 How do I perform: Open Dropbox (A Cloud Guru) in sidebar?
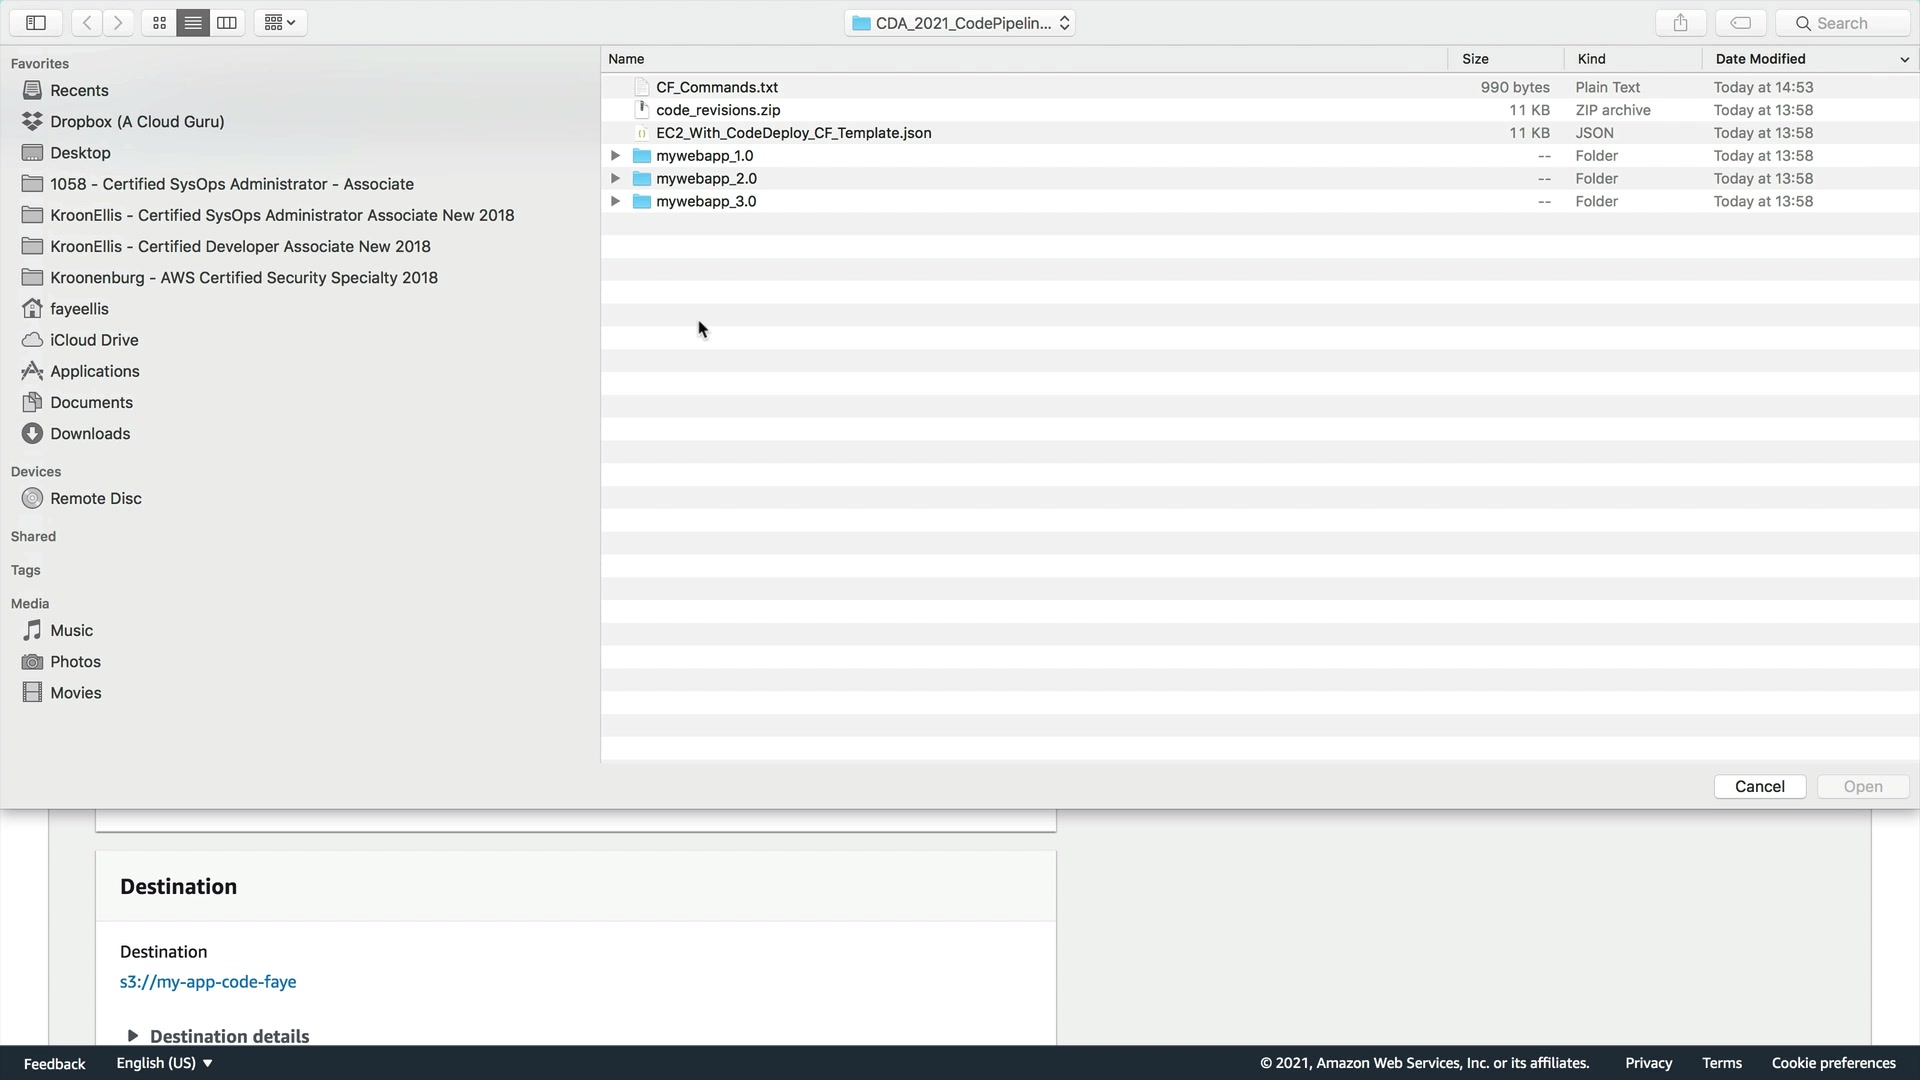[137, 122]
